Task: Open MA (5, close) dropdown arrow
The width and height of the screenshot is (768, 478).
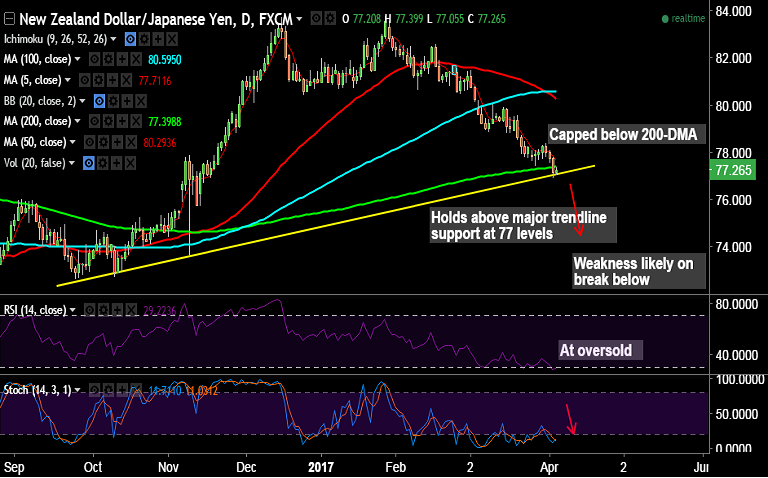Action: [x=68, y=80]
